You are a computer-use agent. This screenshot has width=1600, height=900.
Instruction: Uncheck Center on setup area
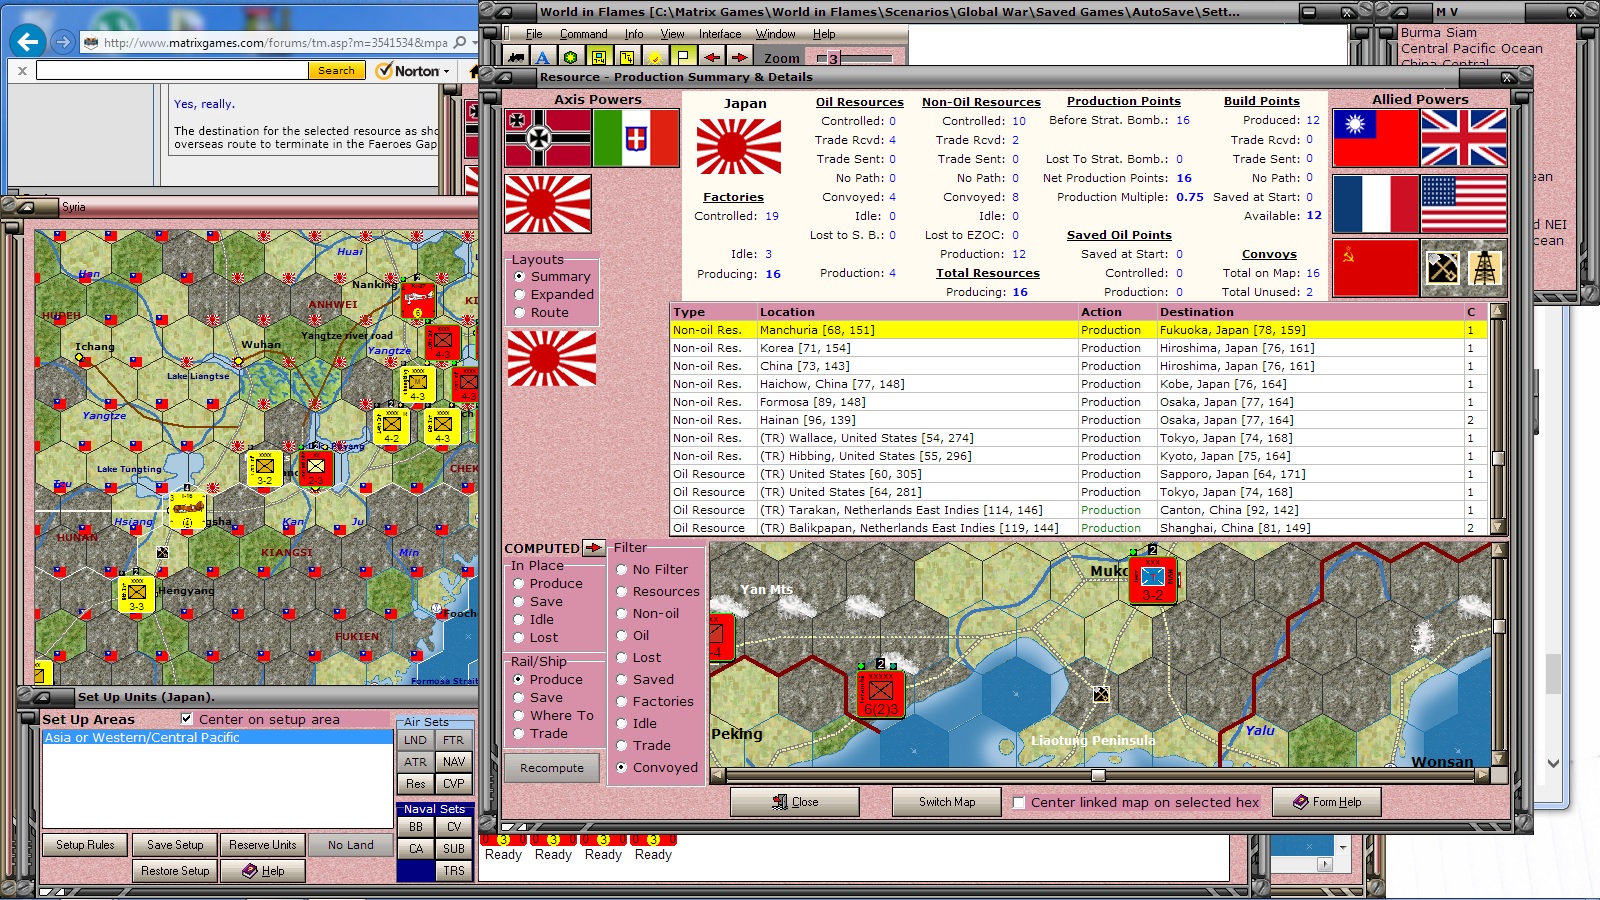[187, 719]
